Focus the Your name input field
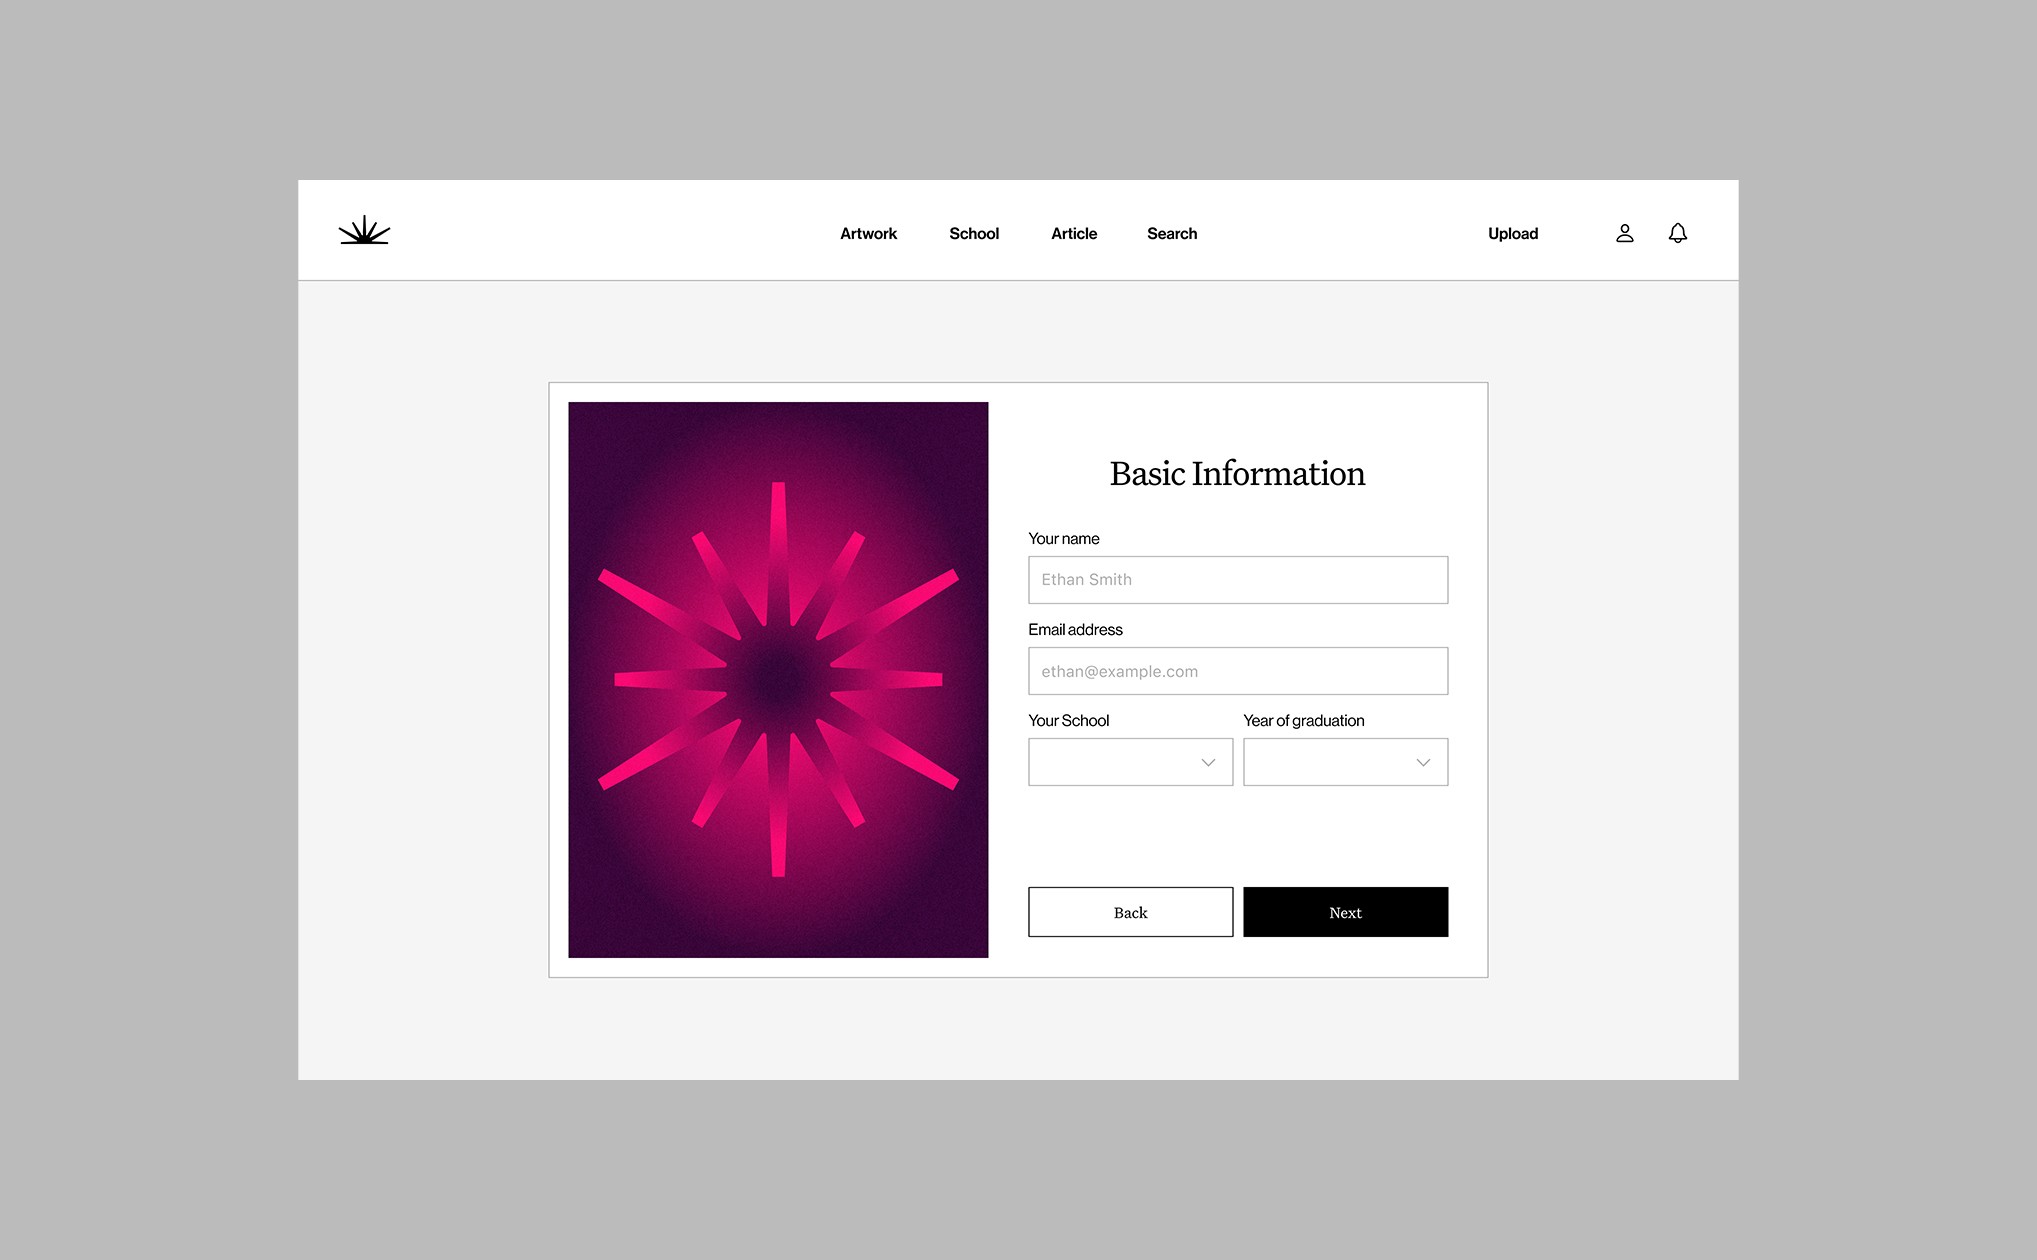The image size is (2037, 1260). tap(1237, 580)
